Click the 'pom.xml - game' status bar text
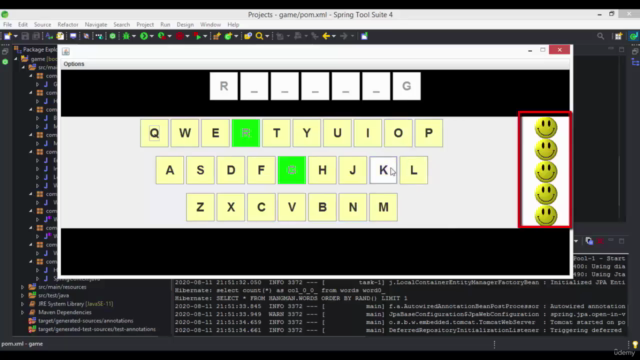Image resolution: width=640 pixels, height=360 pixels. point(22,344)
